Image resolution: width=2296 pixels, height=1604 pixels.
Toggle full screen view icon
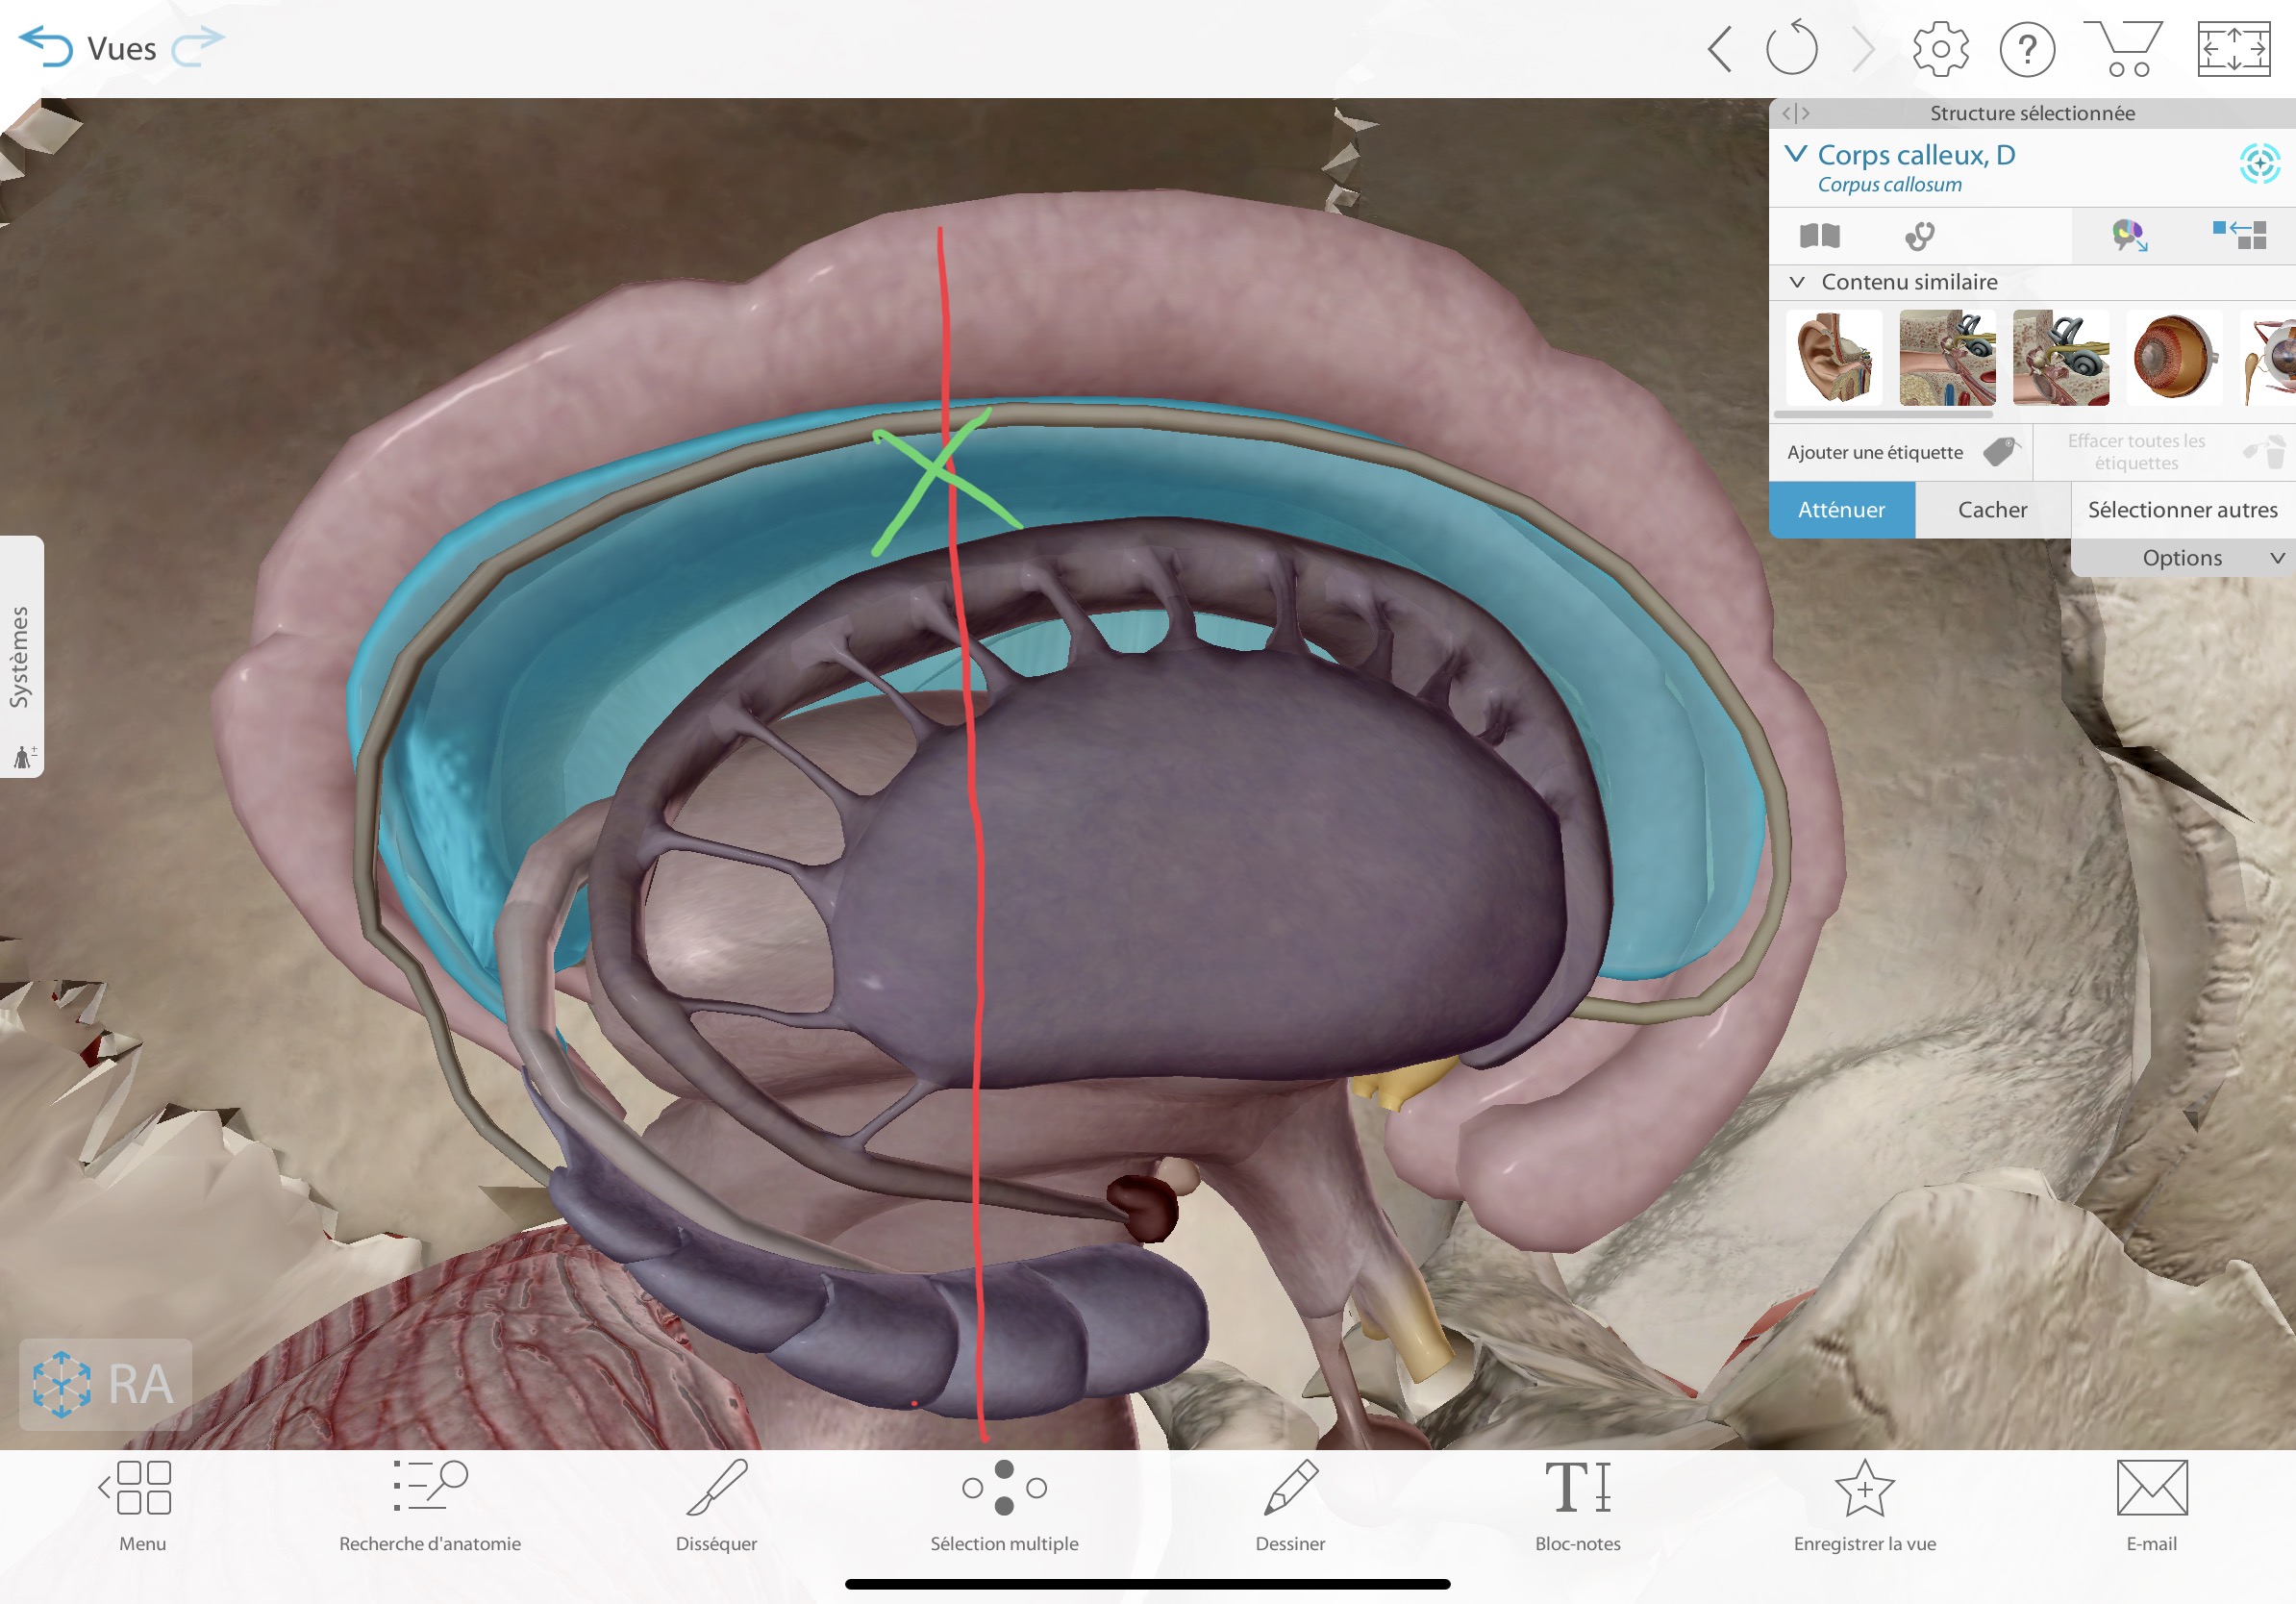[x=2233, y=49]
